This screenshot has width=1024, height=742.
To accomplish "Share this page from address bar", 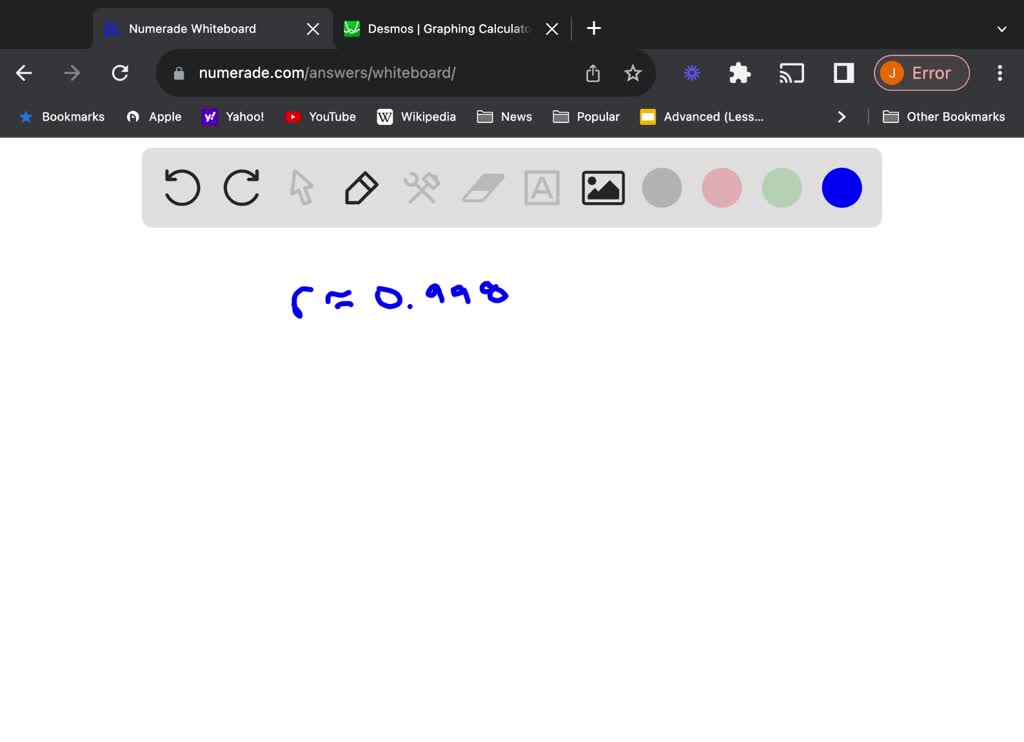I will coord(592,73).
